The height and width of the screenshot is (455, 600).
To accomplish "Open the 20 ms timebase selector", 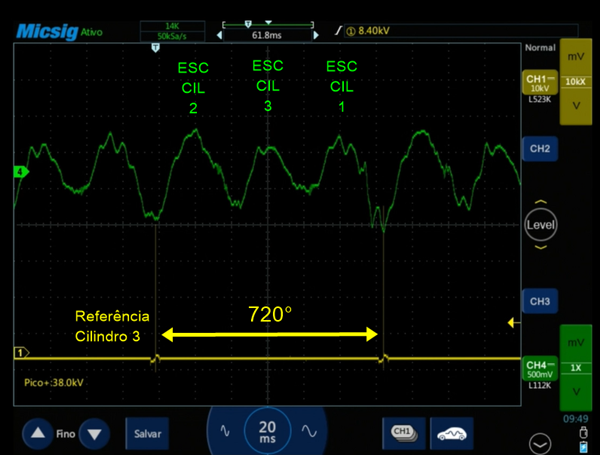I will click(268, 432).
